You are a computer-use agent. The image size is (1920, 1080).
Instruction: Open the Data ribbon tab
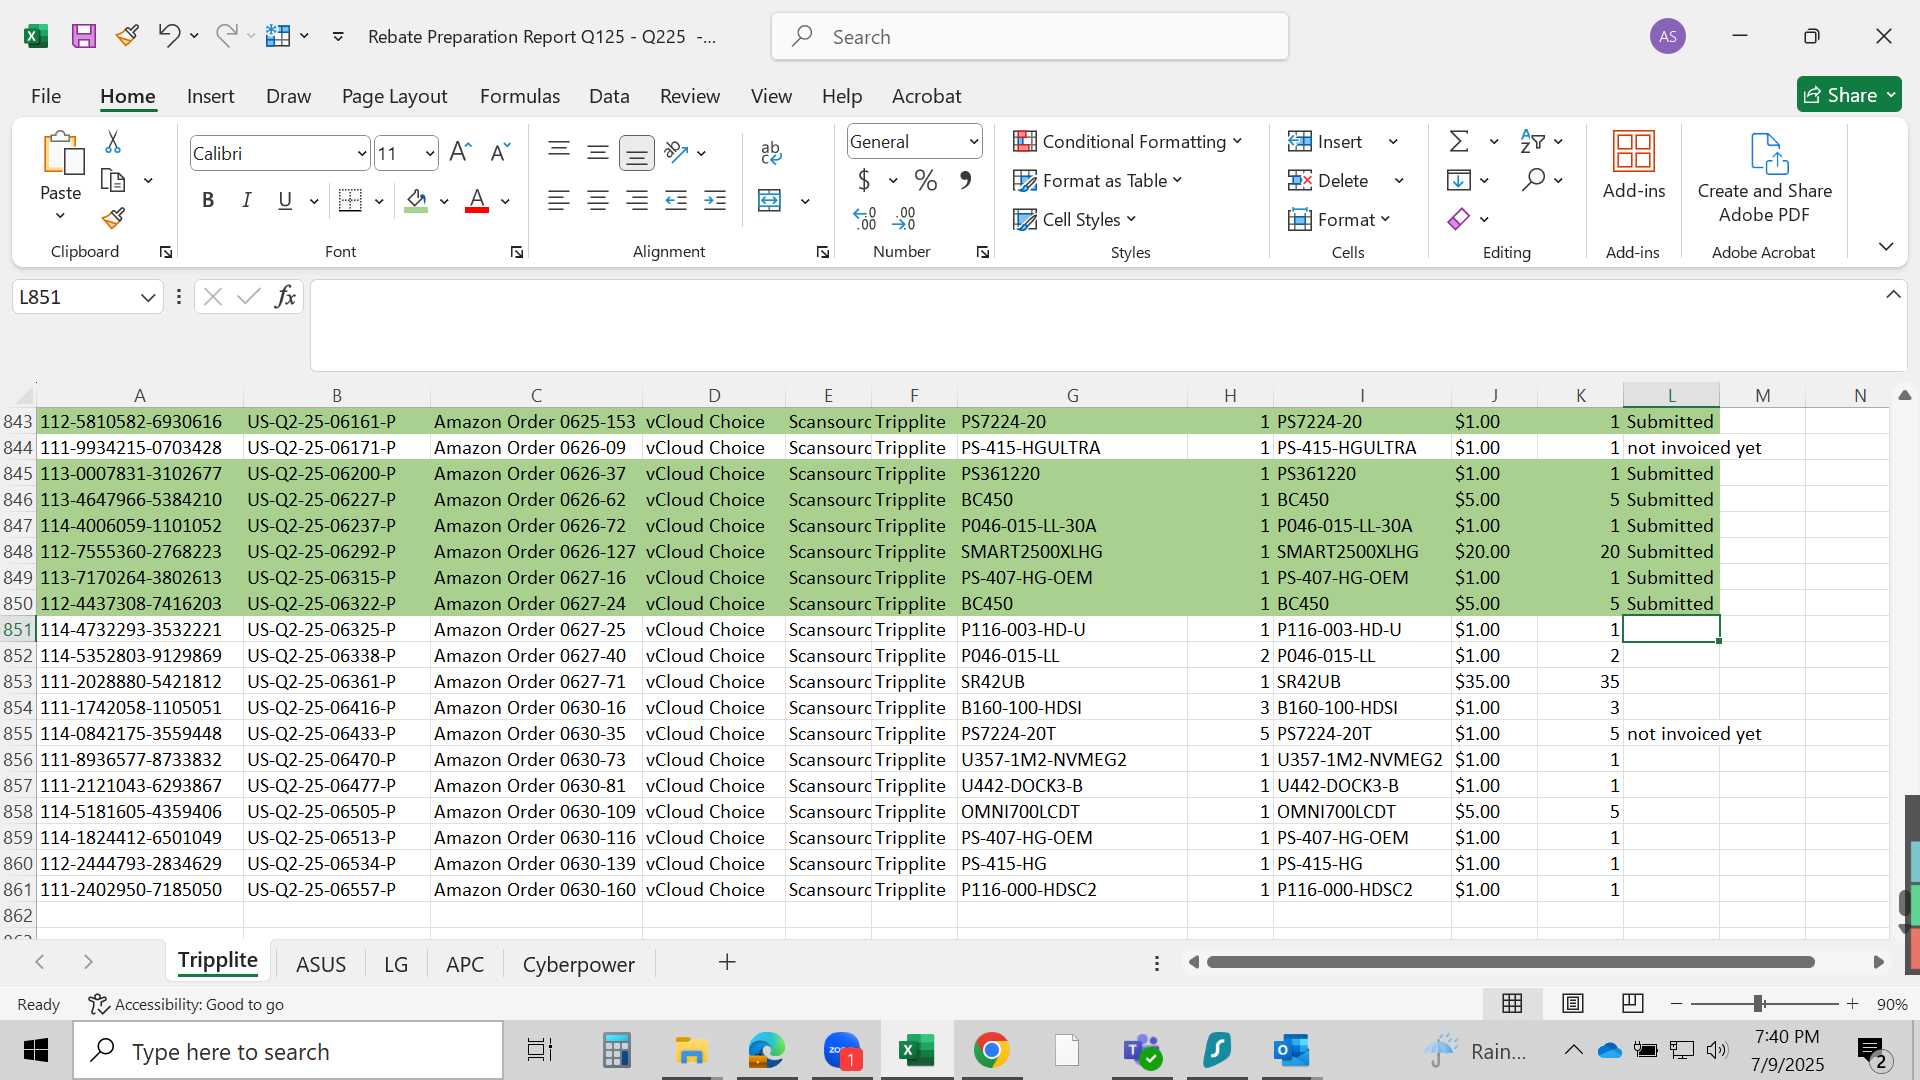pyautogui.click(x=609, y=96)
